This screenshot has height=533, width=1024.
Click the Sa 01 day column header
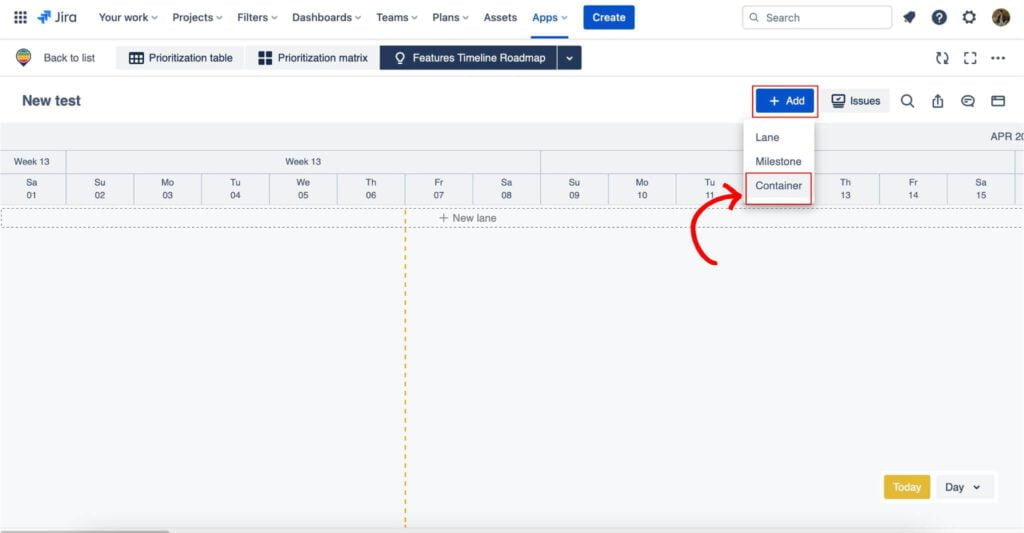click(x=31, y=189)
